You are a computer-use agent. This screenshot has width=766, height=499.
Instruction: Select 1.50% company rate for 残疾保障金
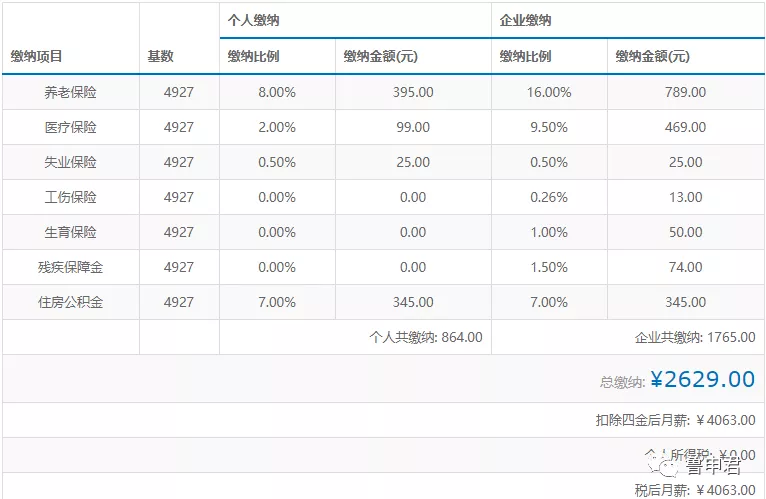point(549,267)
